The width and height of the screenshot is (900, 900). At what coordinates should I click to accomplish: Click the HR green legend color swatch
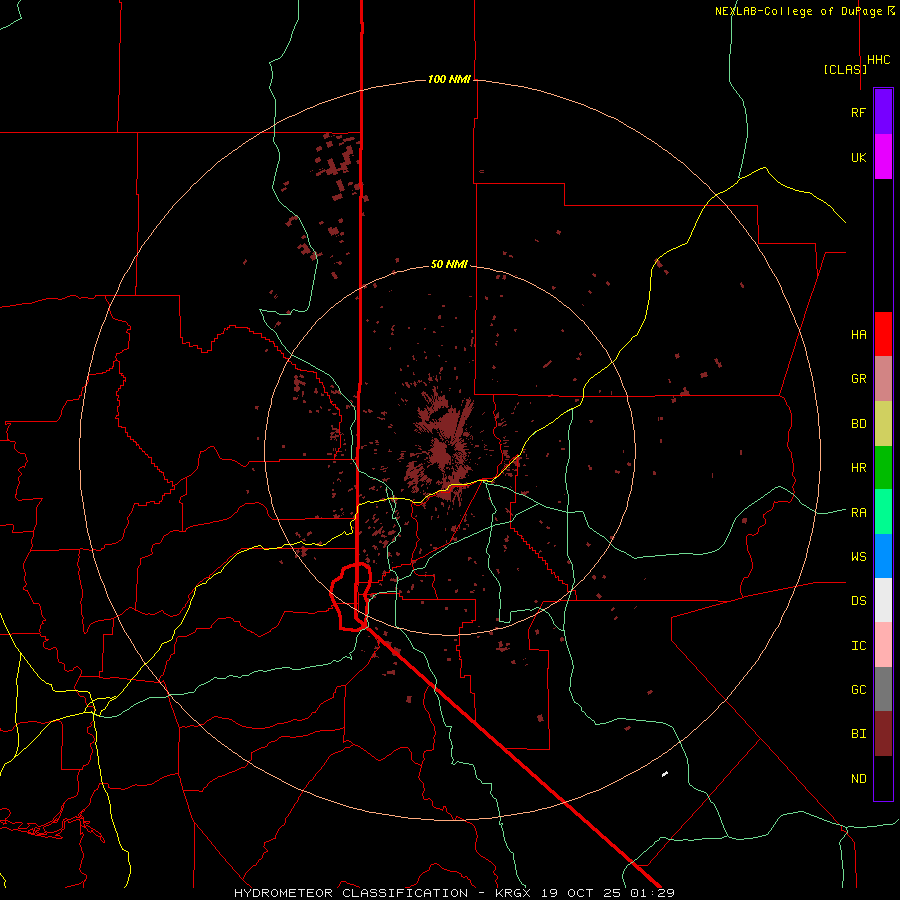pyautogui.click(x=883, y=467)
